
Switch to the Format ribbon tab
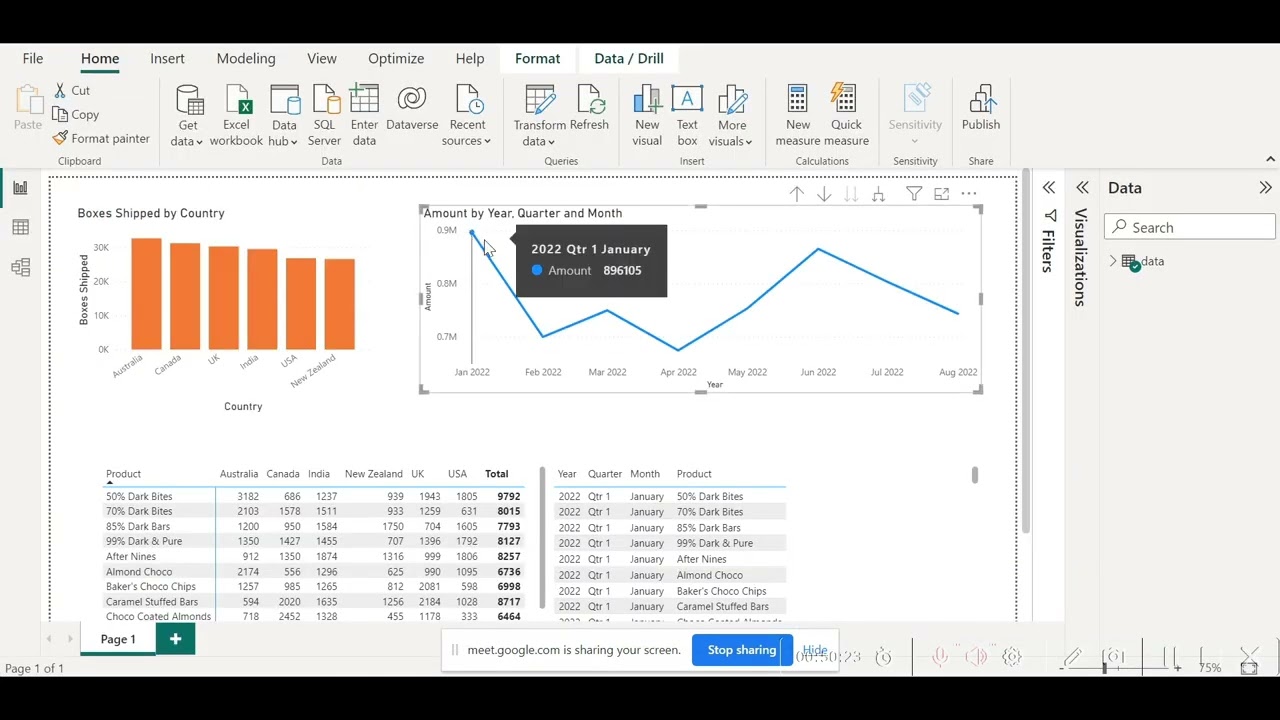pos(537,58)
